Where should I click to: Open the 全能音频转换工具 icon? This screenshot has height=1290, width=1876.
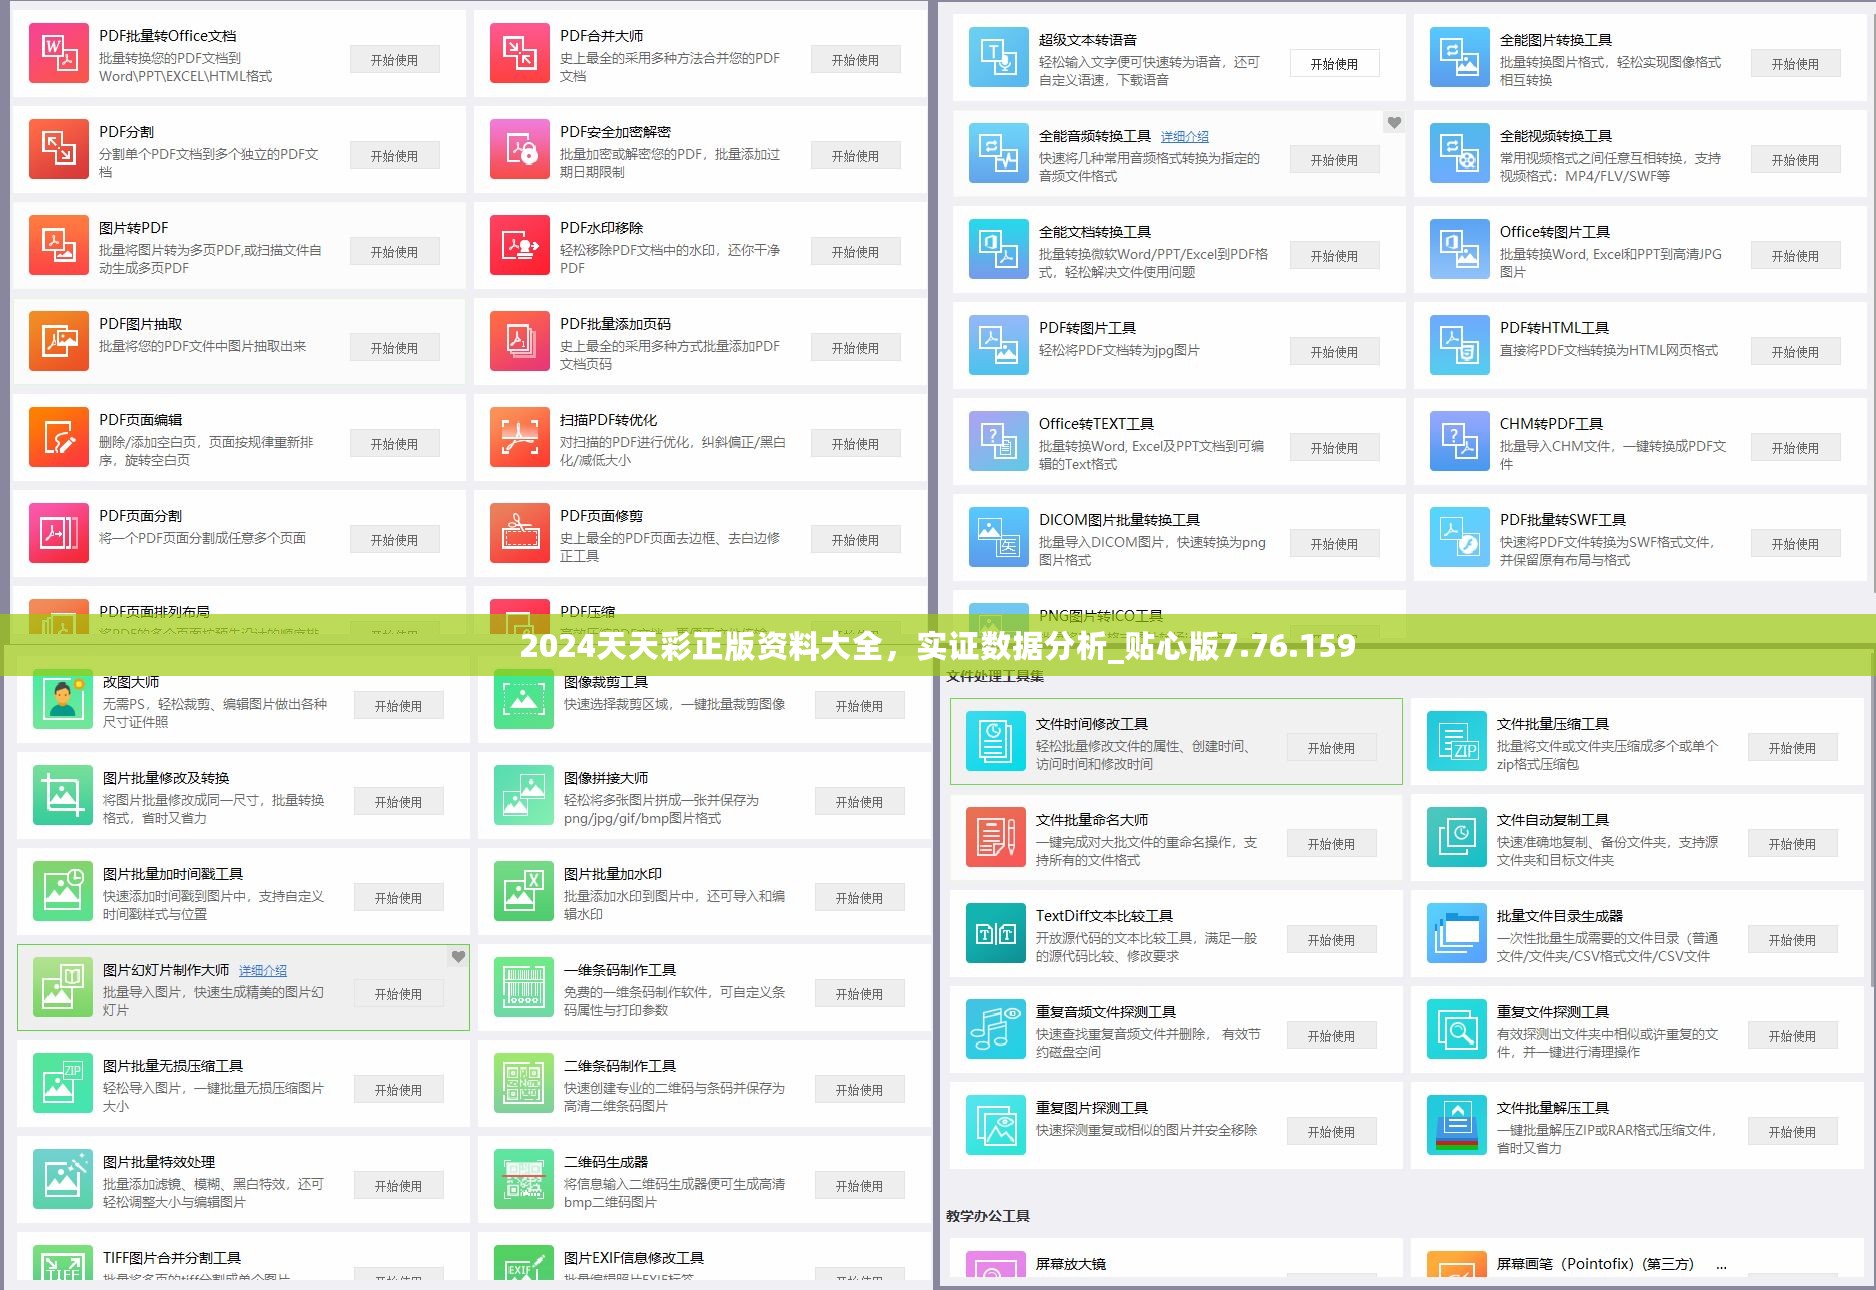tap(999, 153)
